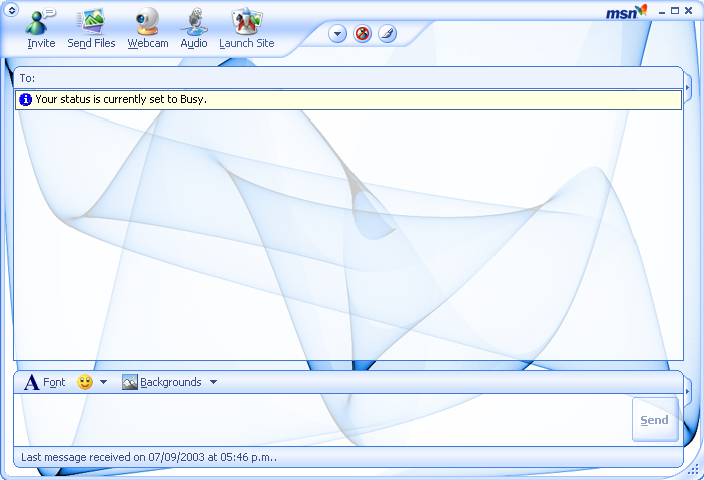Click the Invite contact icon
Screen dimensions: 704x480
point(41,22)
